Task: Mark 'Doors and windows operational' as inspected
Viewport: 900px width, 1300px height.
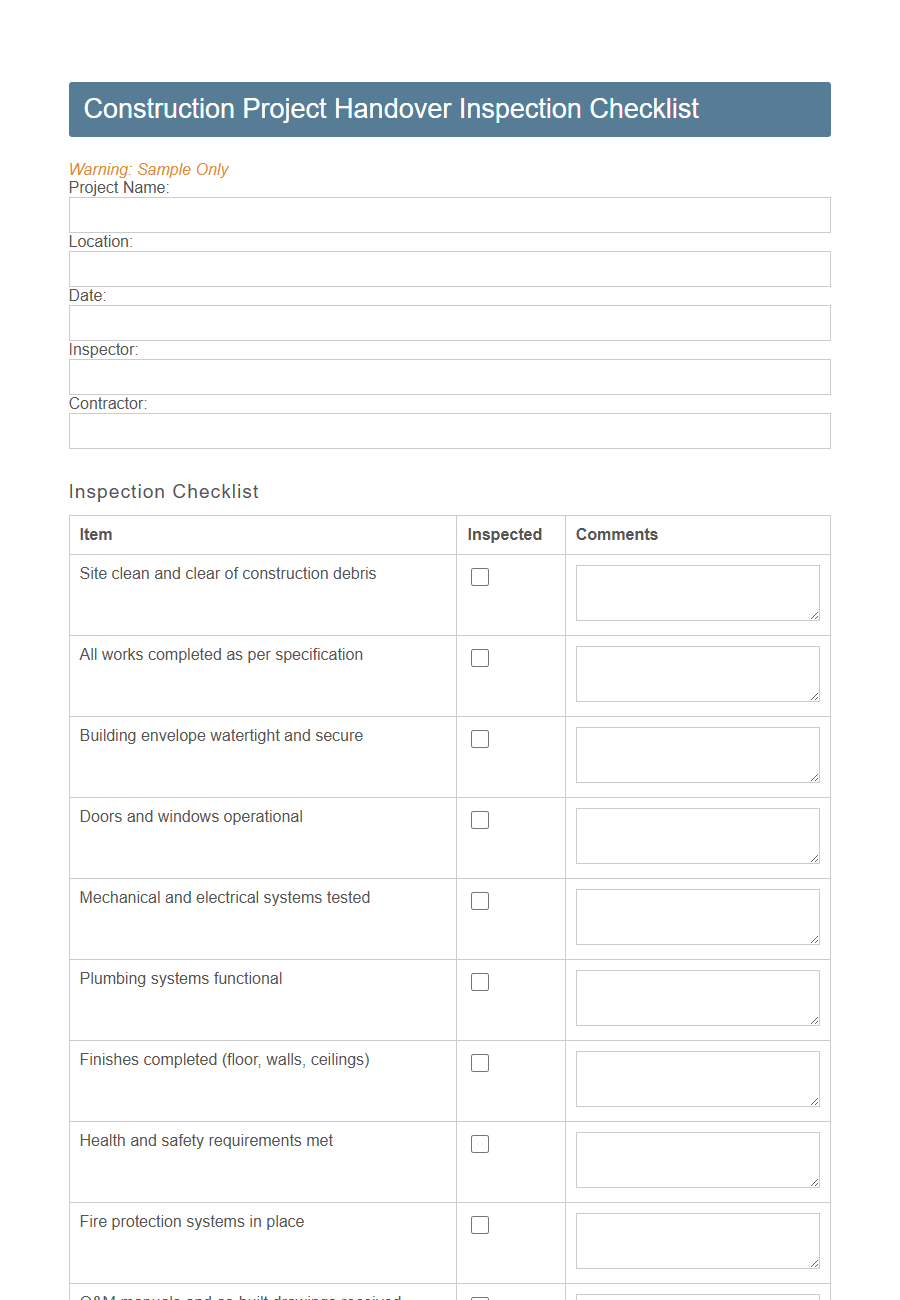Action: click(480, 820)
